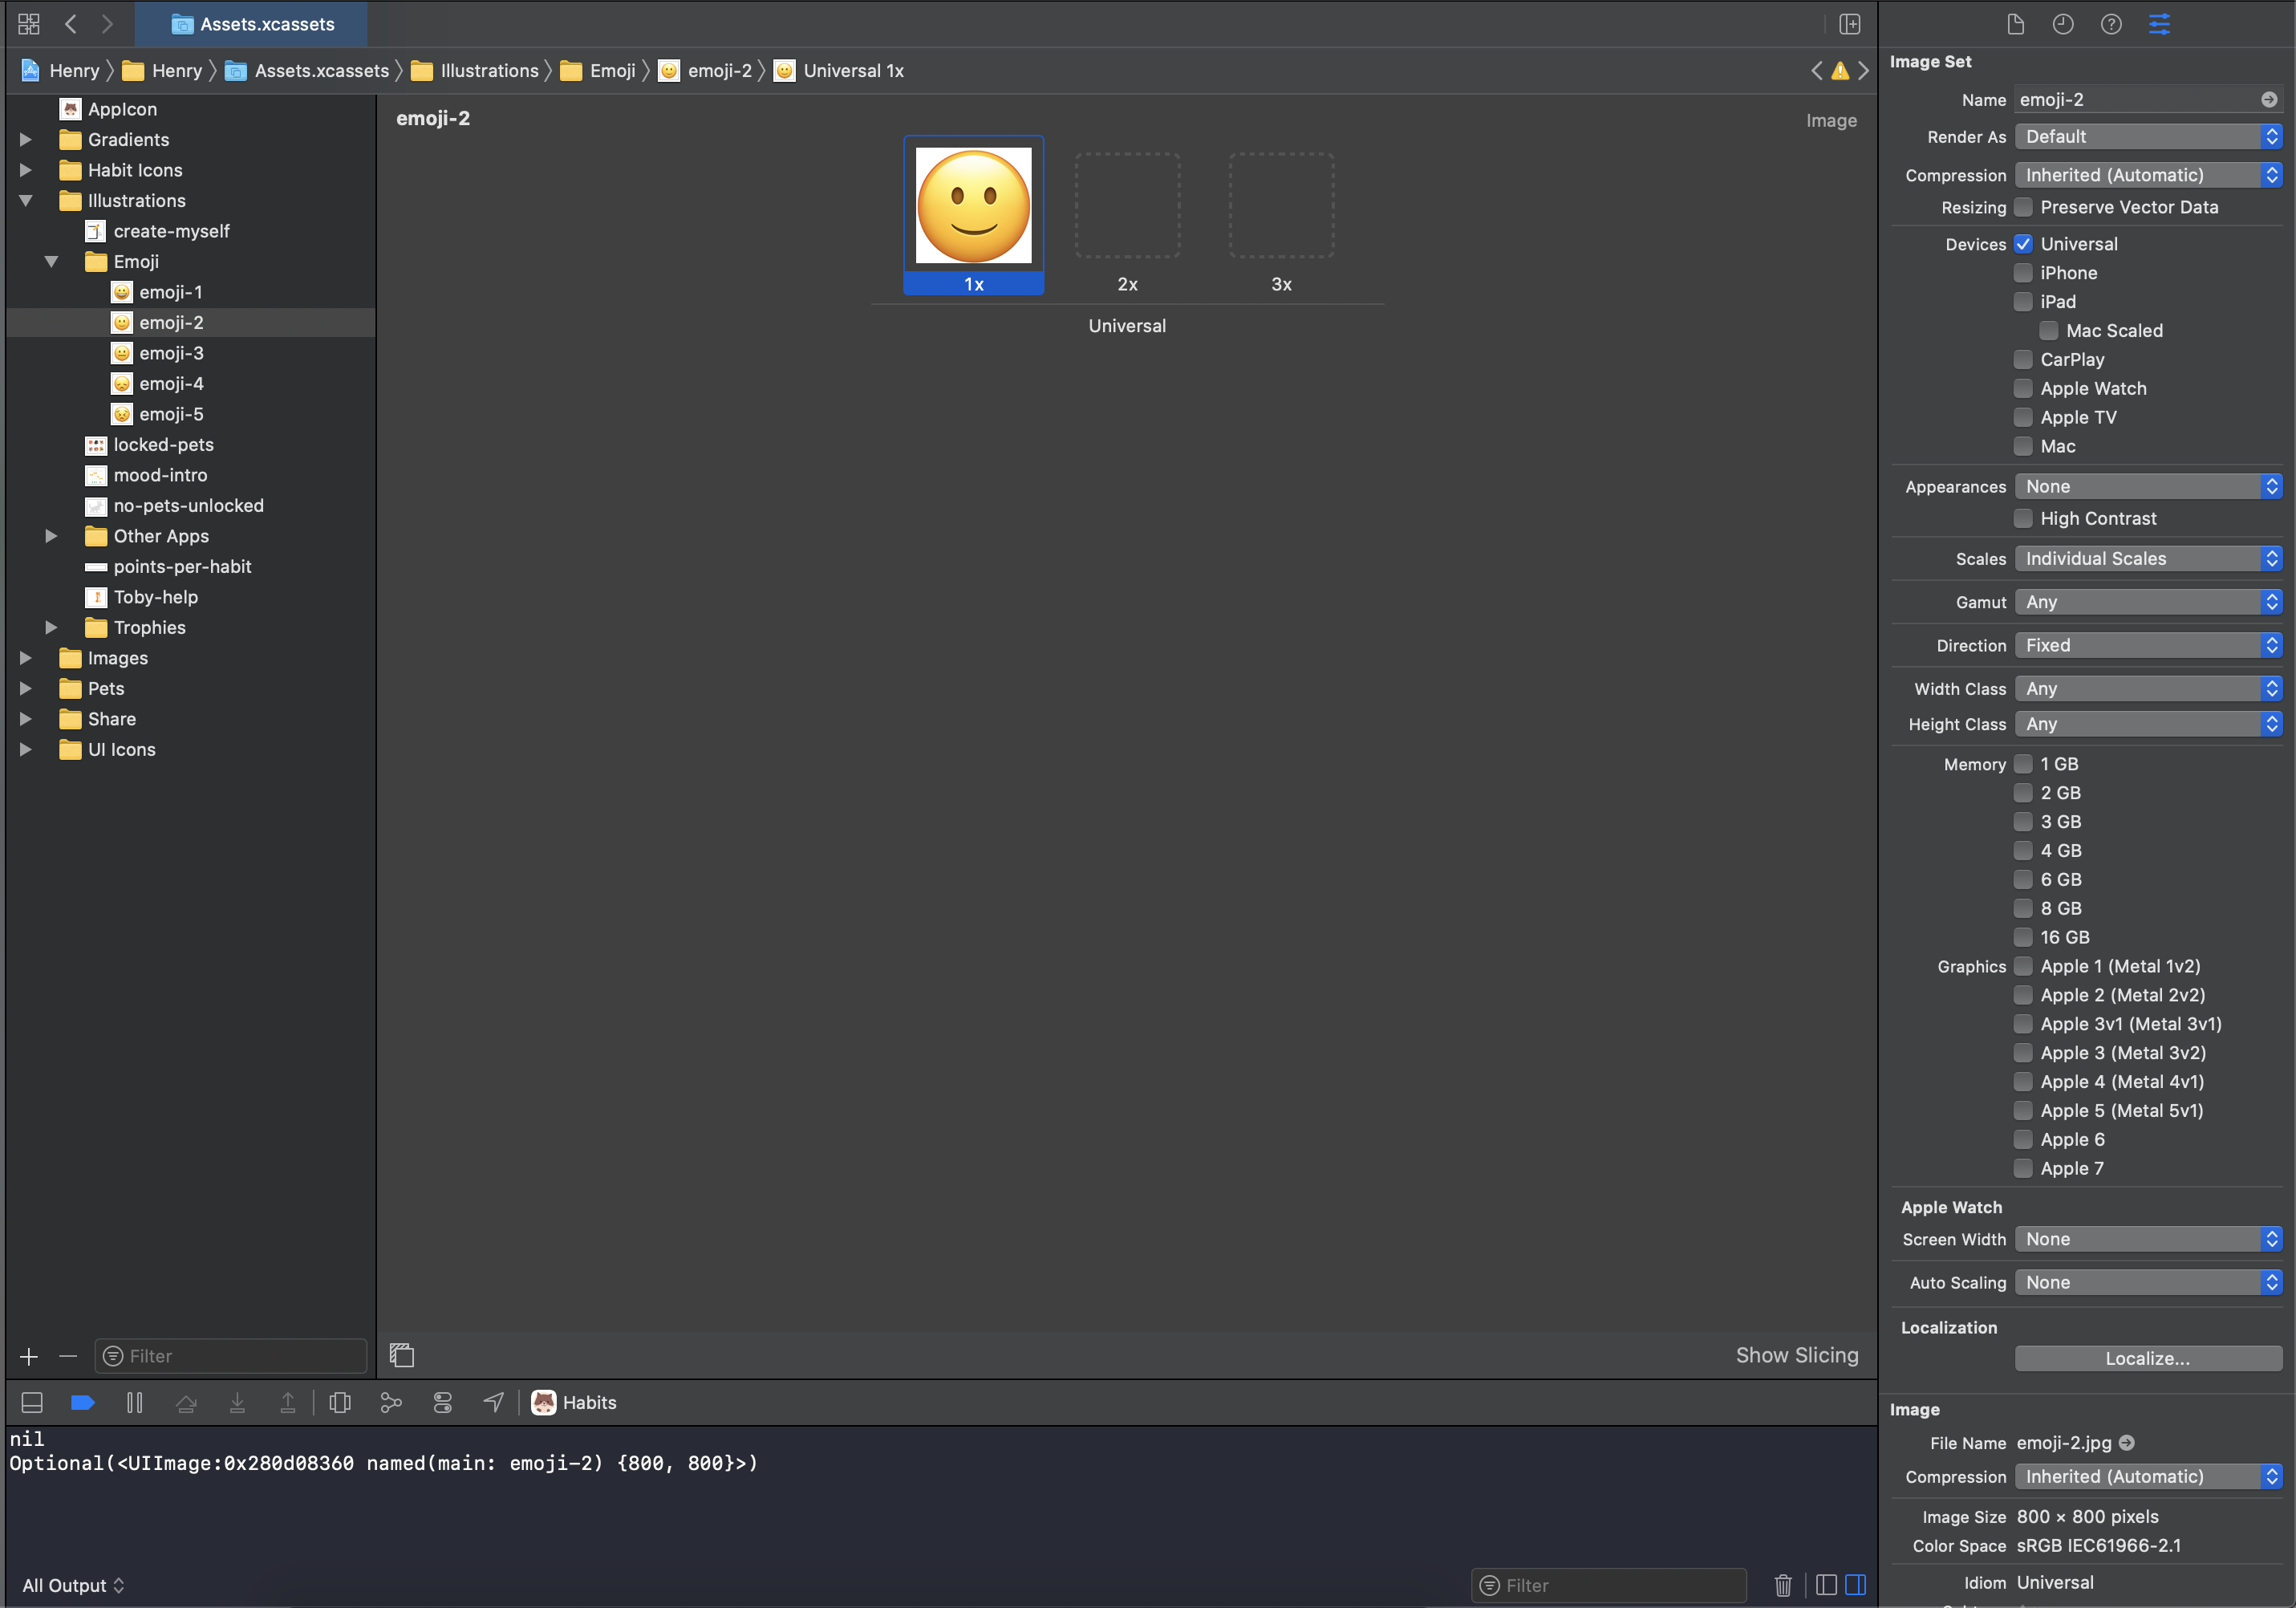The image size is (2296, 1608).
Task: Click Show Slicing button
Action: (1796, 1355)
